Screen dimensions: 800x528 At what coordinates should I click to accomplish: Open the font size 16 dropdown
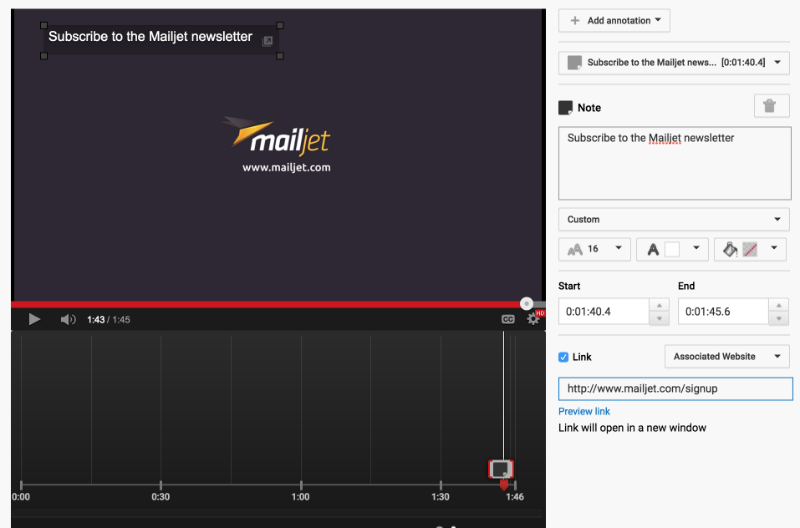pos(594,249)
